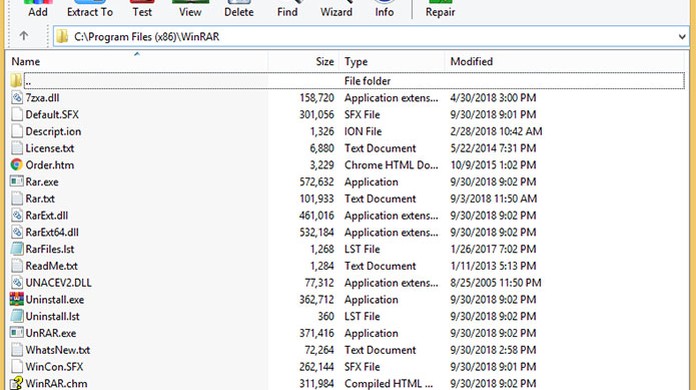Click the file name Uninstall.lst
The image size is (696, 390).
[52, 316]
